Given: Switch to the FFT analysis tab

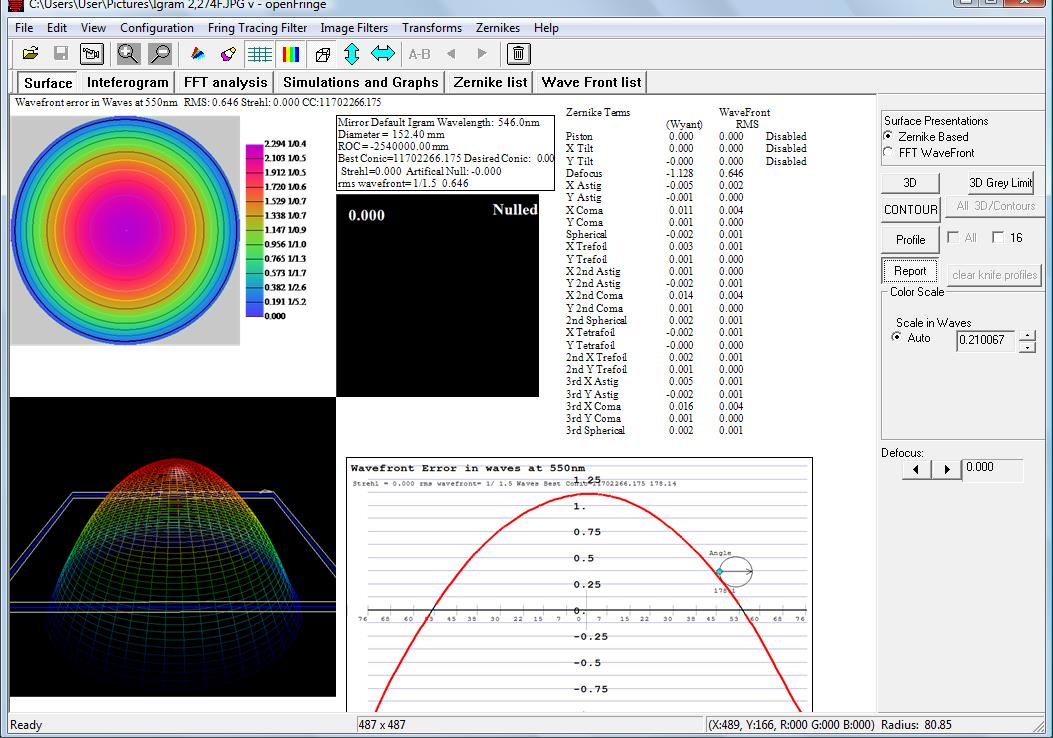Looking at the screenshot, I should (x=225, y=82).
